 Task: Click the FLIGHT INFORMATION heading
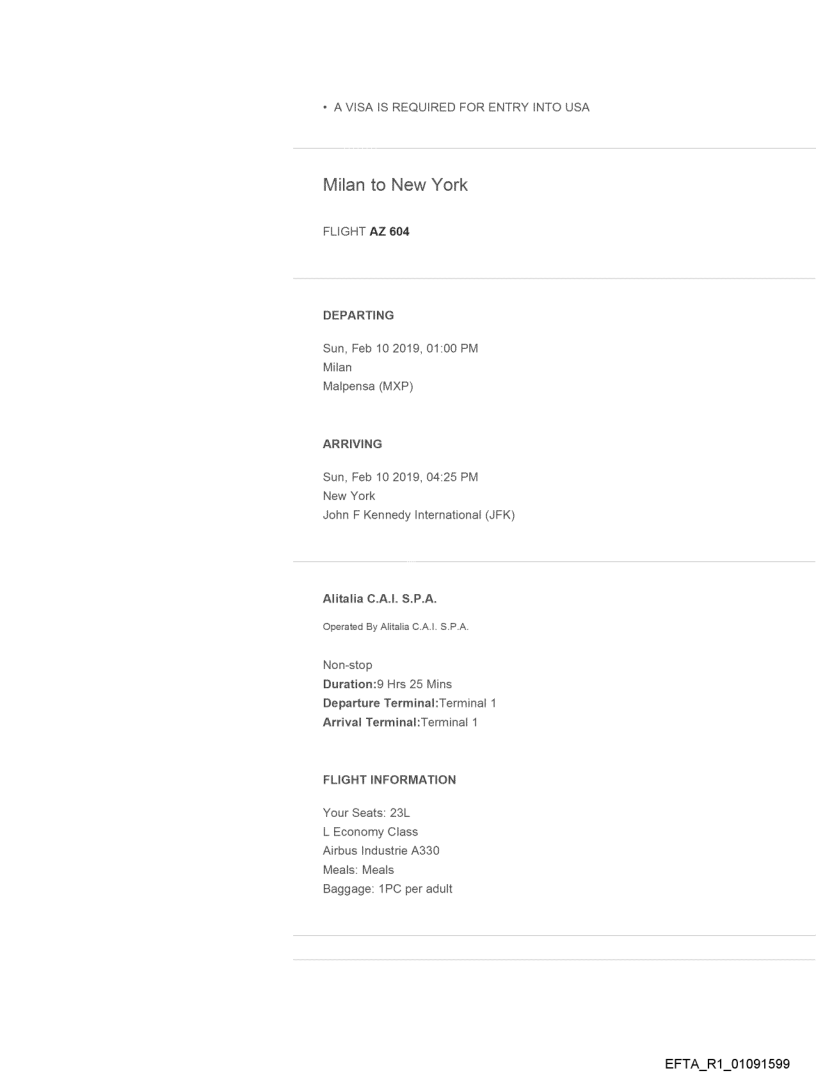point(389,780)
